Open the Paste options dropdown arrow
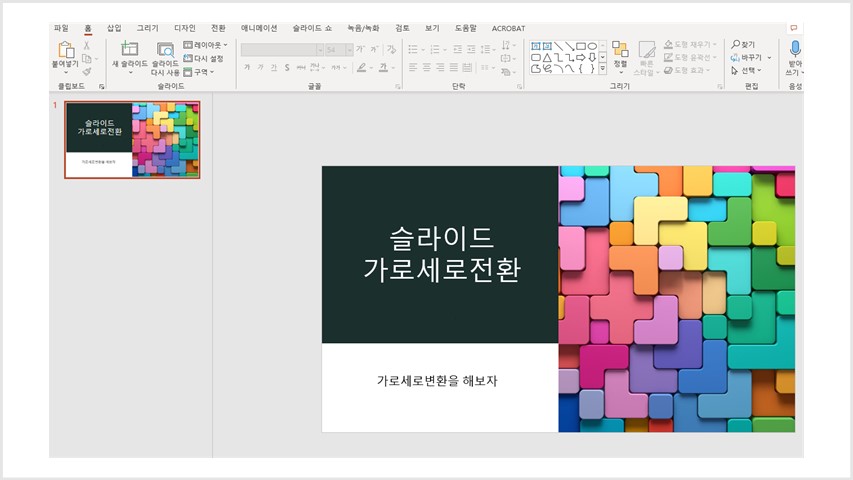 tap(66, 73)
